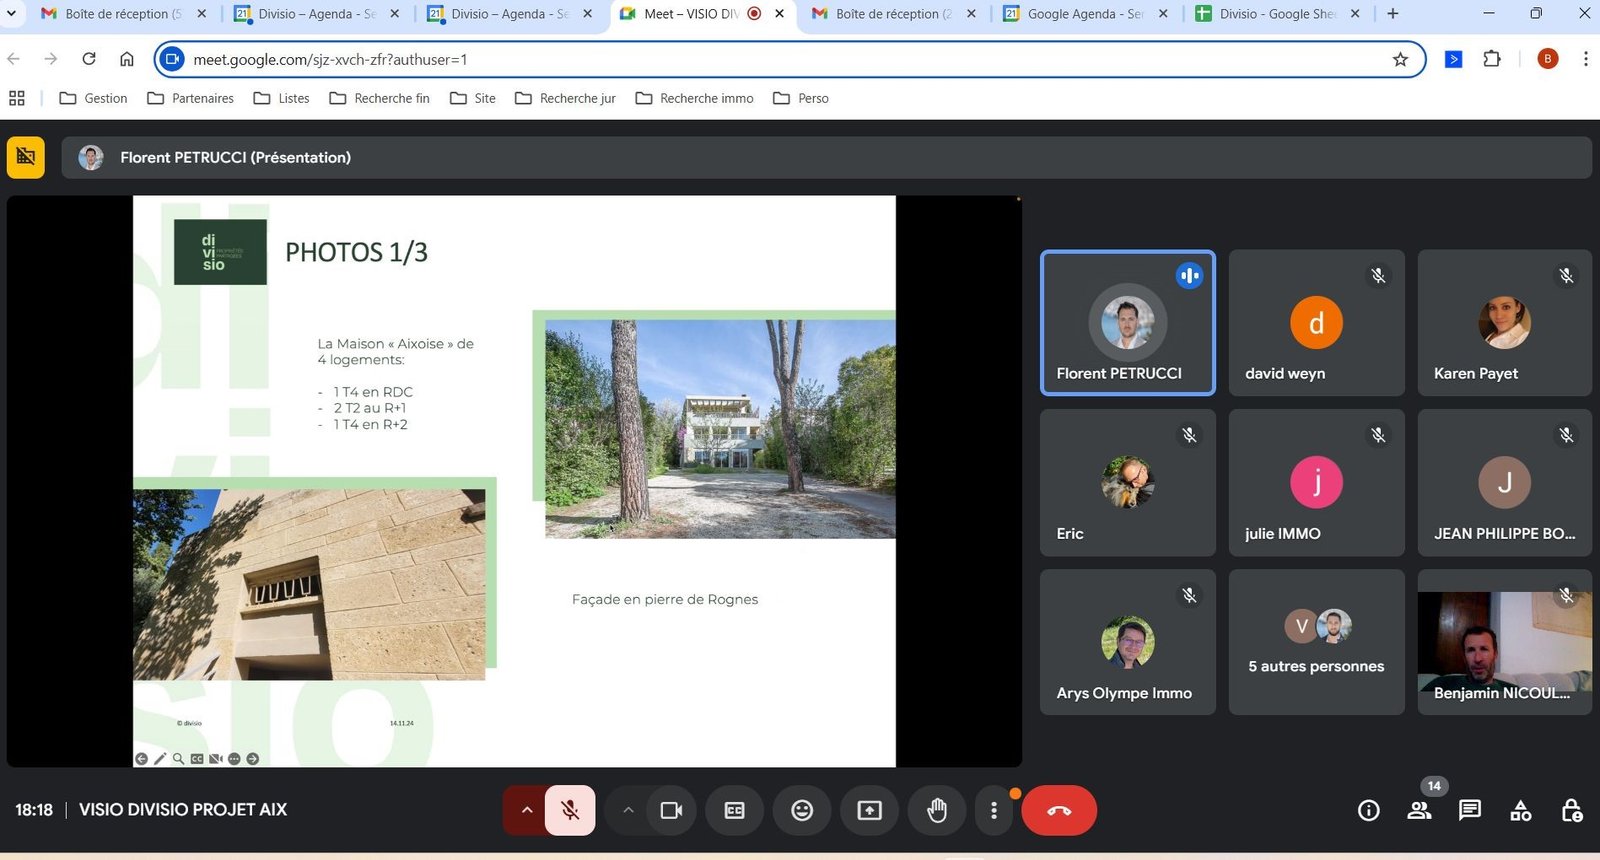Switch to second Boîte de réception tab
Image resolution: width=1600 pixels, height=860 pixels.
[893, 14]
